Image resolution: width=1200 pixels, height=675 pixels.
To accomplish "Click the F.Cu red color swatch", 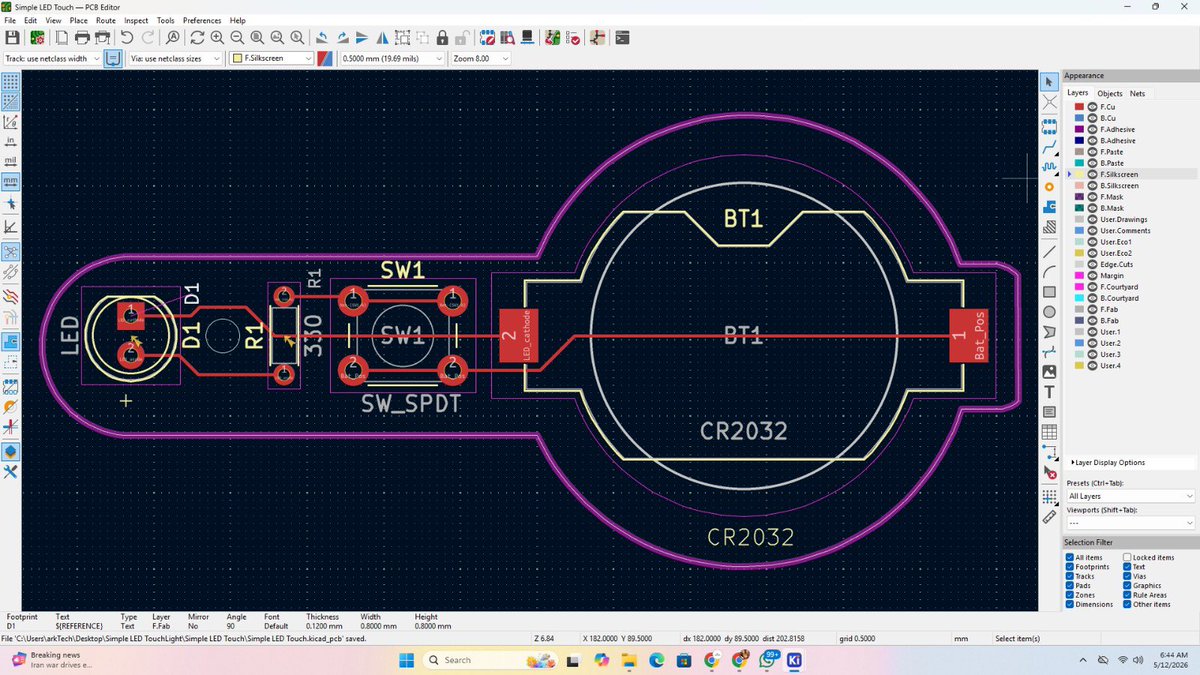I will click(1080, 107).
